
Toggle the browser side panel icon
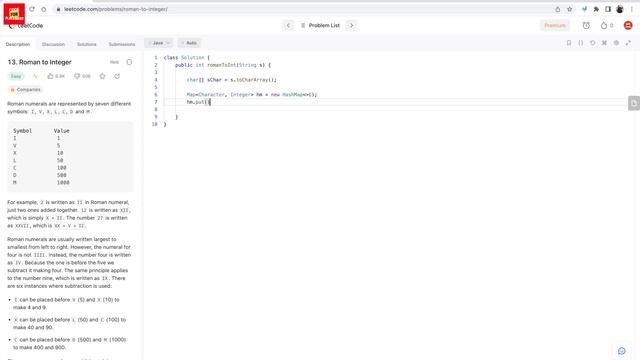(608, 9)
